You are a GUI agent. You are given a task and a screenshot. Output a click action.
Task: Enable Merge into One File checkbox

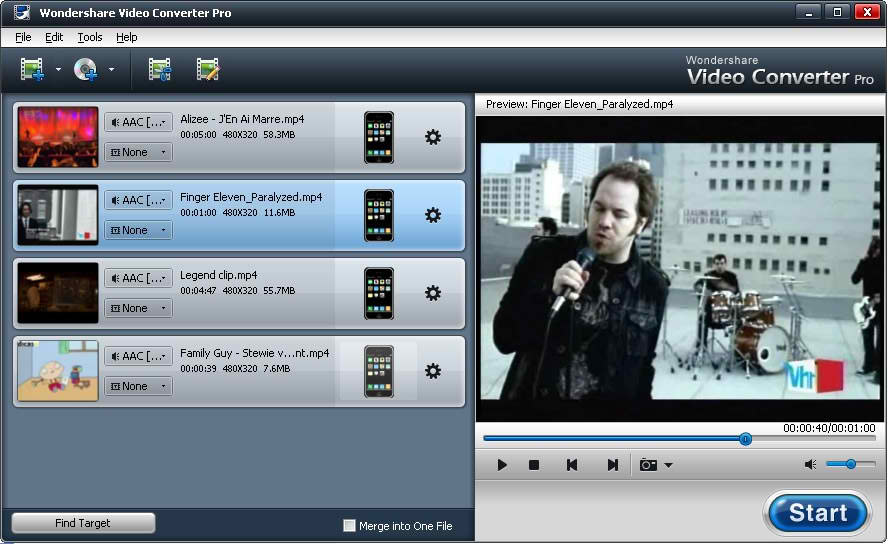pyautogui.click(x=349, y=526)
